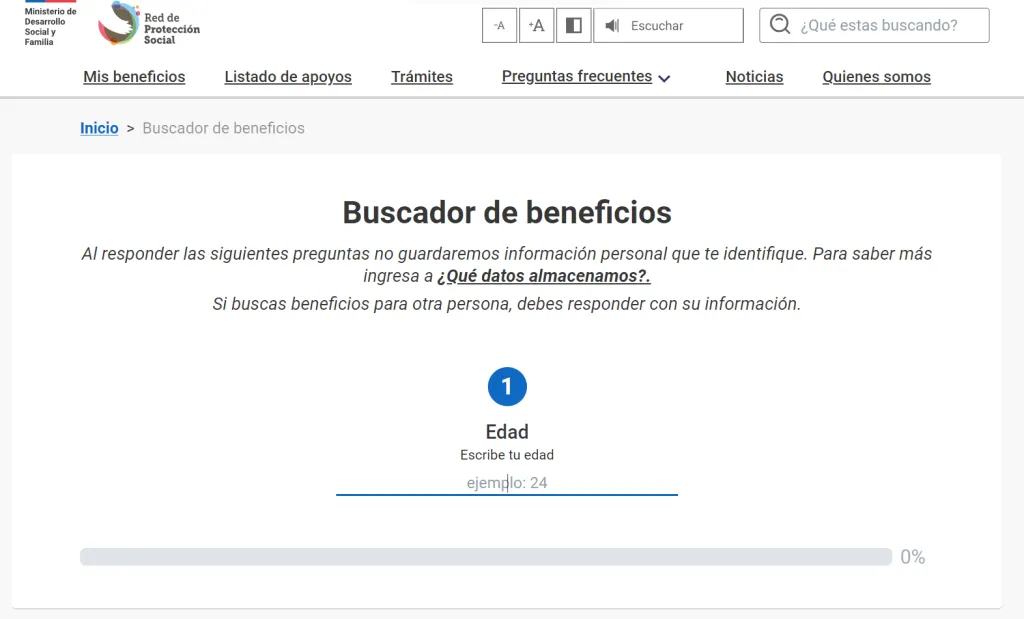Return to Inicio via the breadcrumb

pyautogui.click(x=98, y=128)
